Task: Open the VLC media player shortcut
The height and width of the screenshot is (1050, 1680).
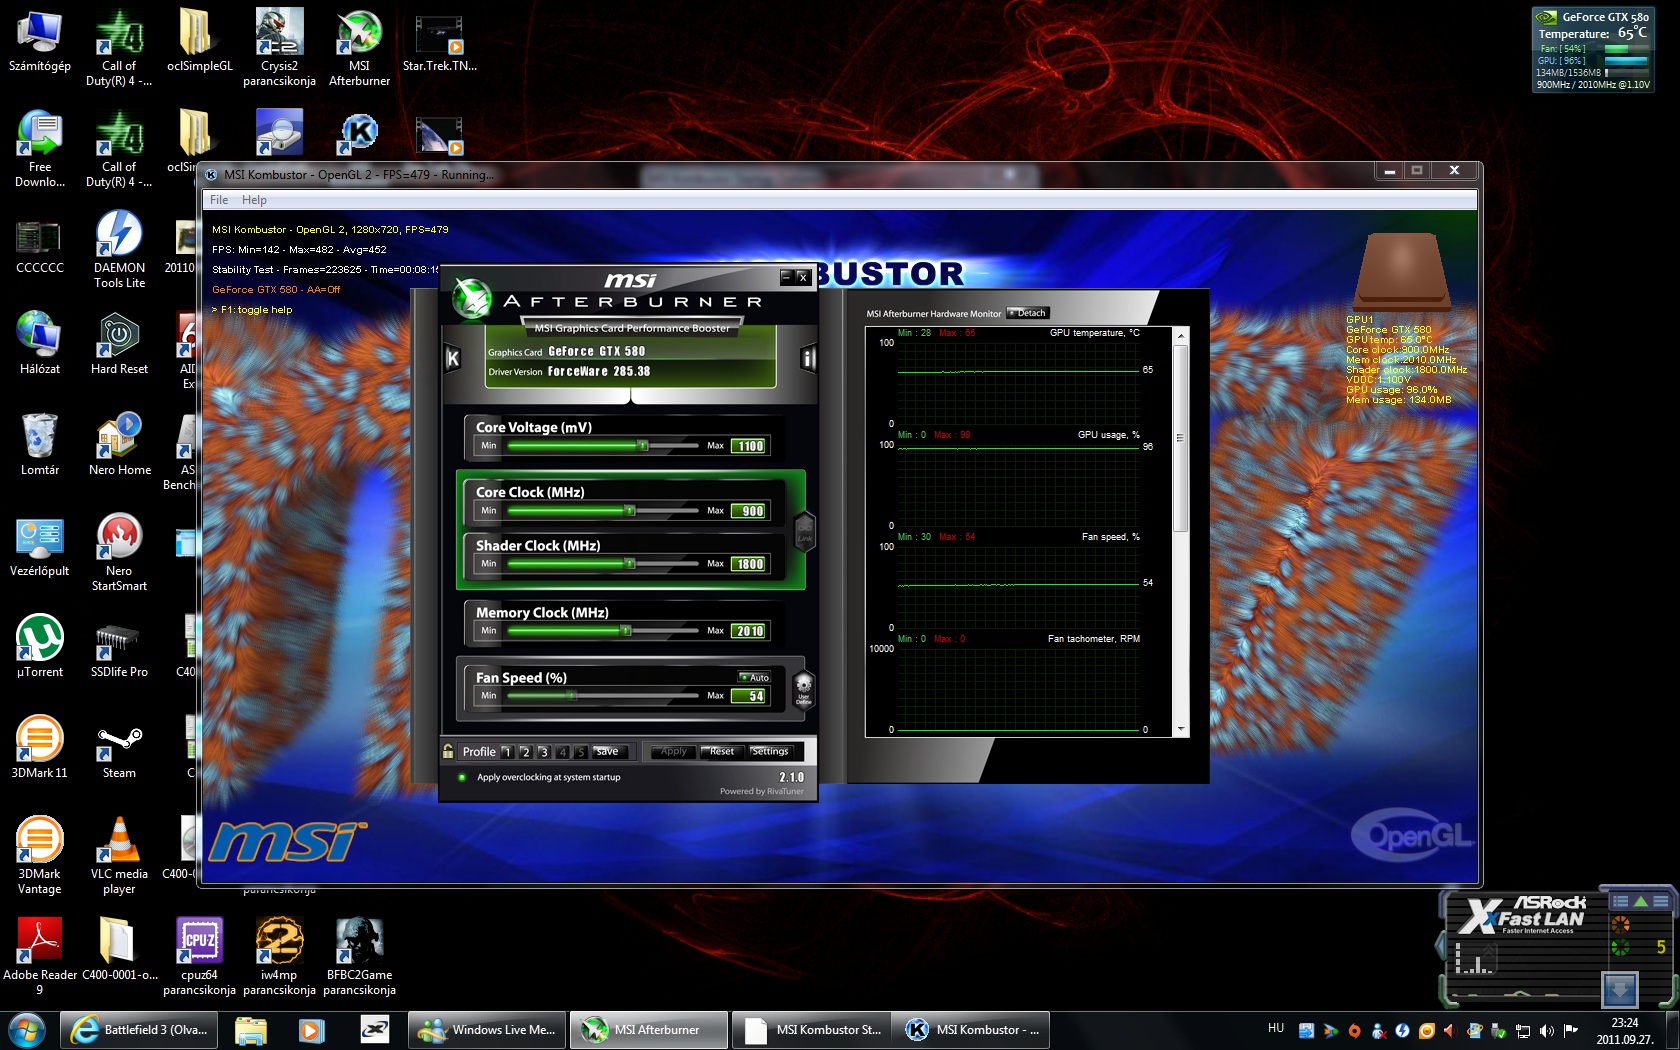Action: pyautogui.click(x=119, y=856)
